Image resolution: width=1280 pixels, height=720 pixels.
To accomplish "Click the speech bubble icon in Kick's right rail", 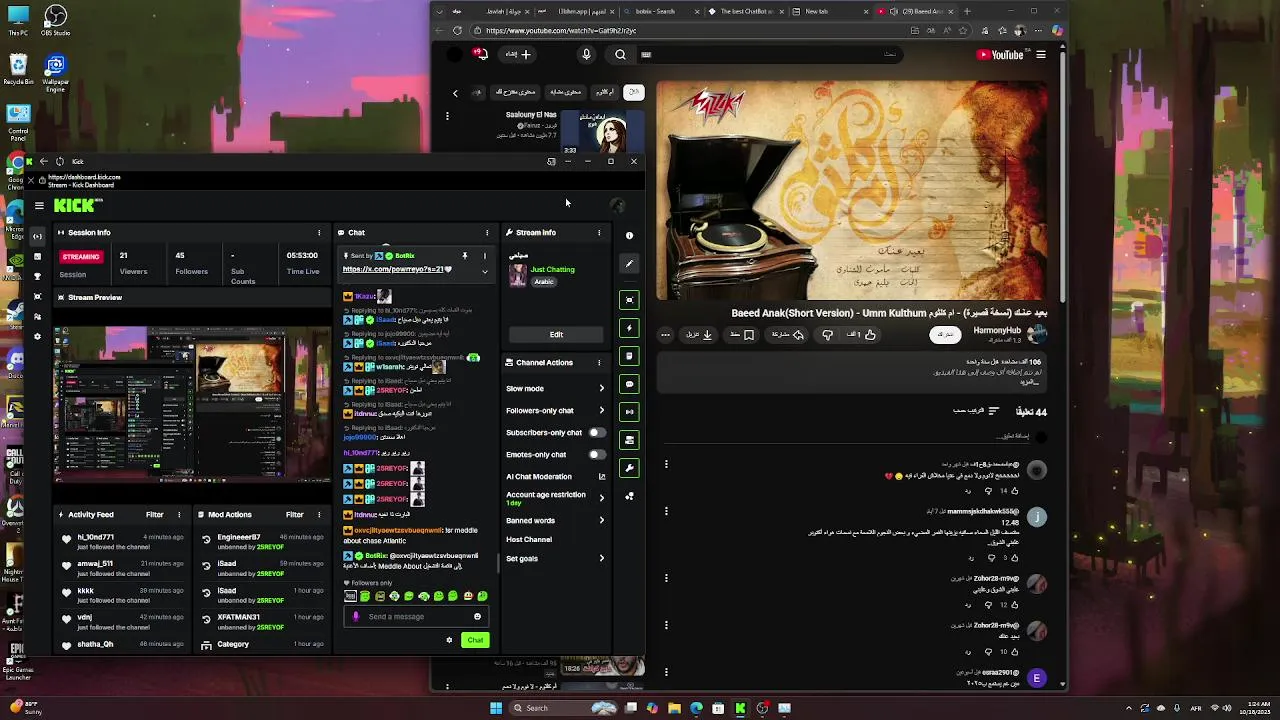I will (629, 384).
